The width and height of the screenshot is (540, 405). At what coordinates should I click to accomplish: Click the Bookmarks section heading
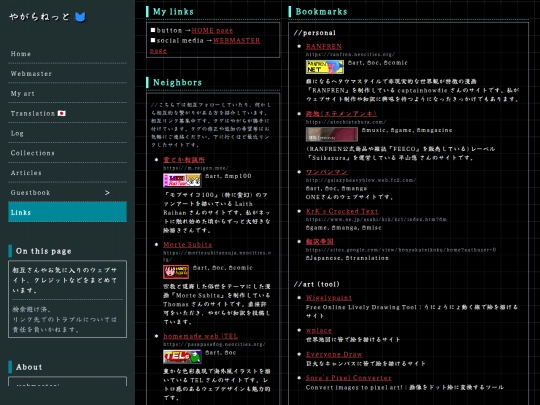321,12
